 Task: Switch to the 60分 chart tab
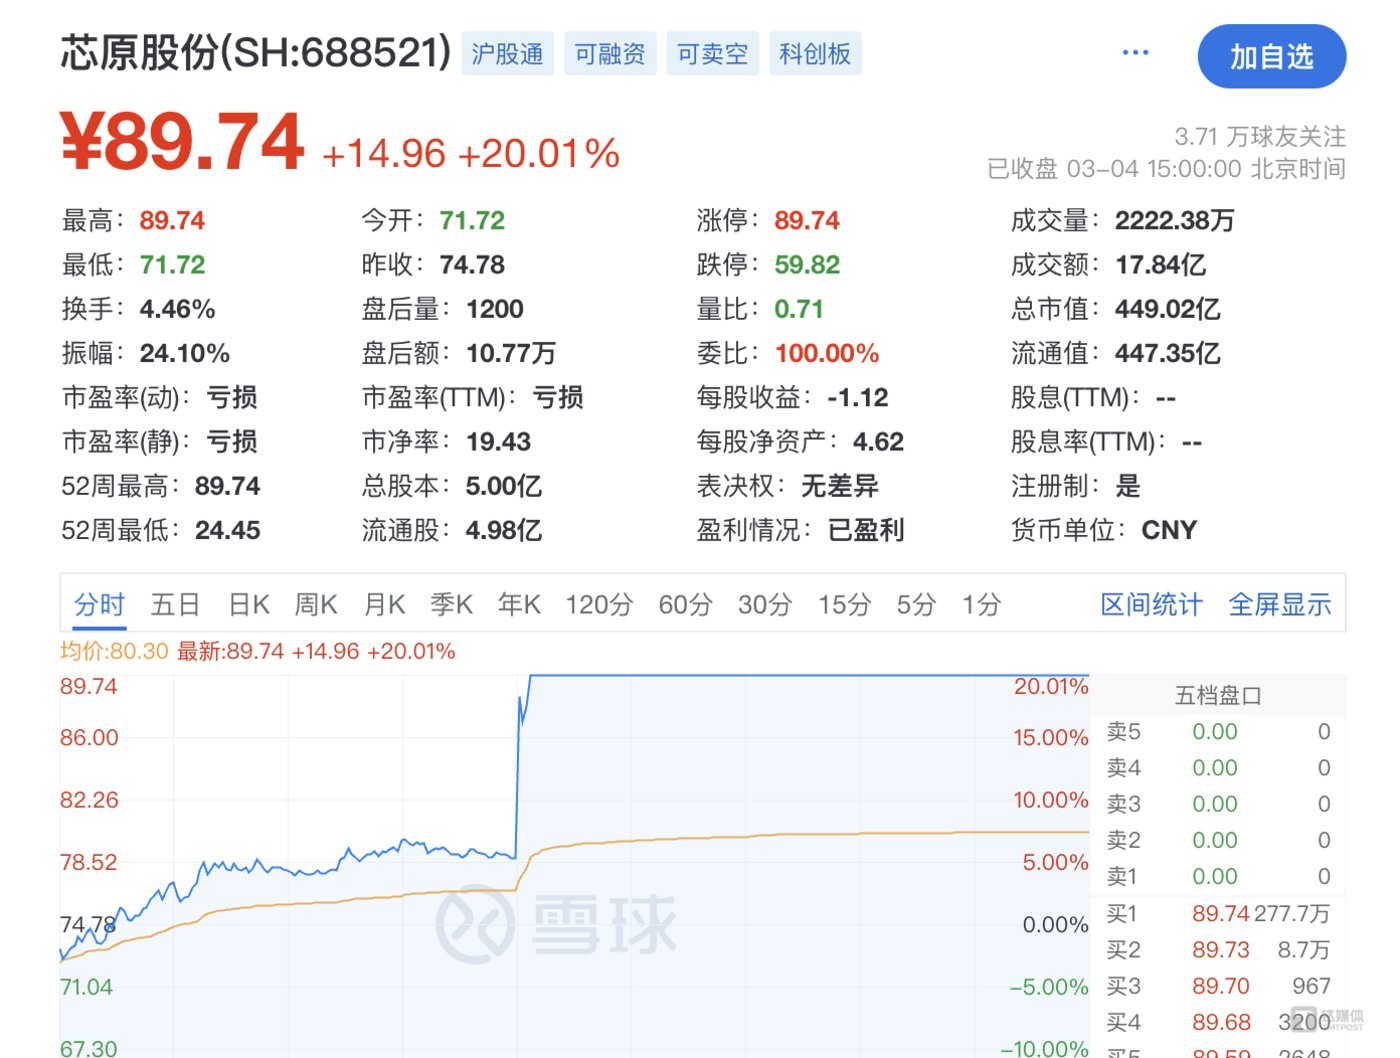click(685, 605)
